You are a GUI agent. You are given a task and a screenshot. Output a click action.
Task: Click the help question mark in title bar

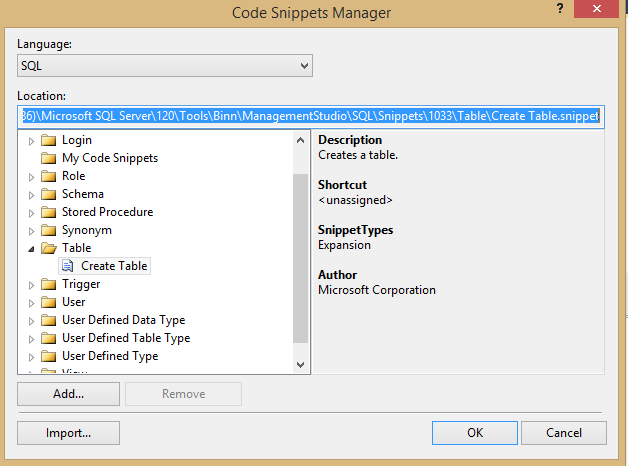coord(560,8)
